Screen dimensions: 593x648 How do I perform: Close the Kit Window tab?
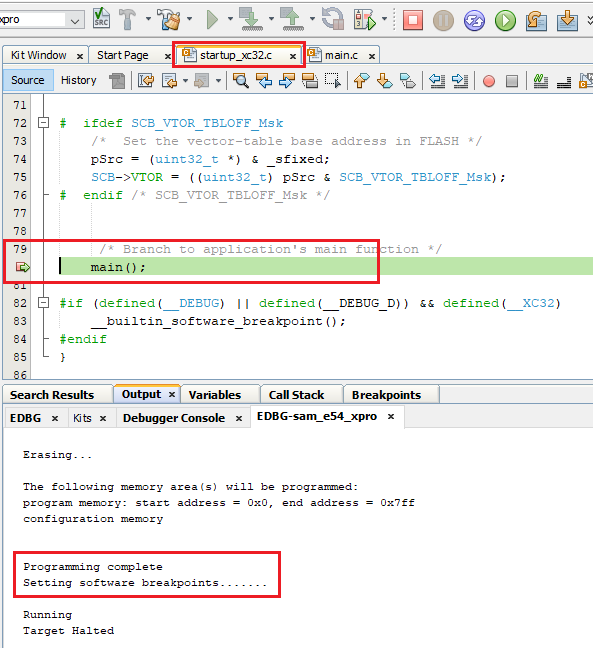coord(80,56)
